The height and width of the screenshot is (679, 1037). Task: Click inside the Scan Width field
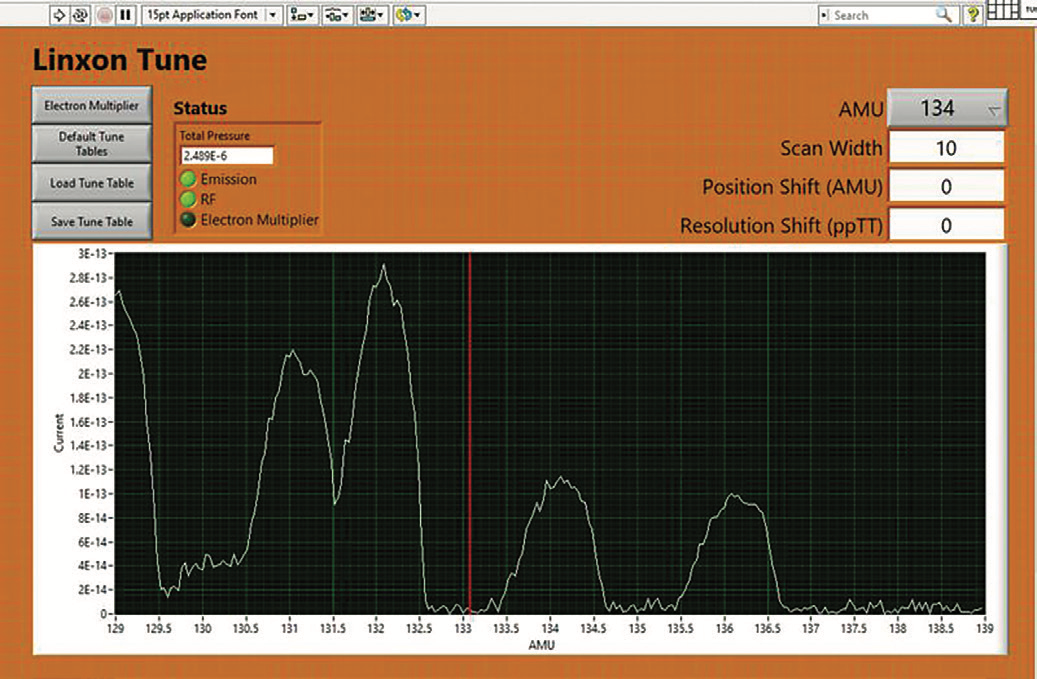coord(946,147)
